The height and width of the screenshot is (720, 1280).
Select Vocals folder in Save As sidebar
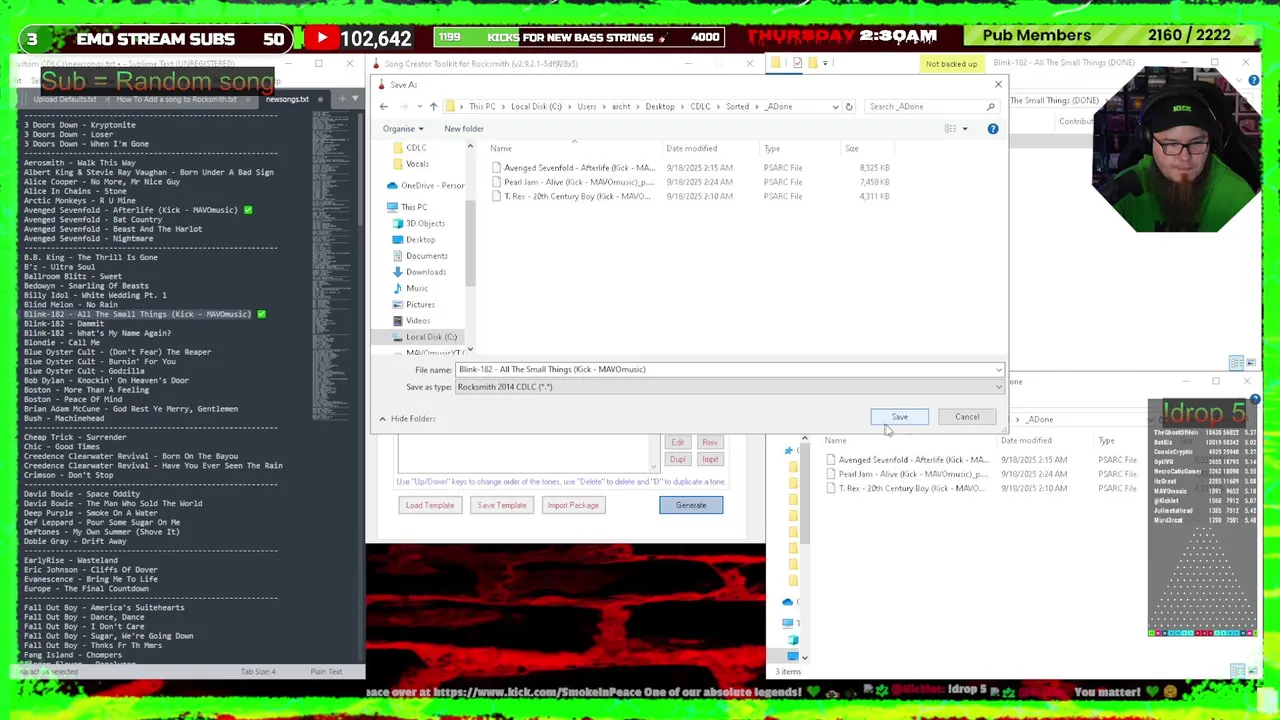(x=412, y=164)
